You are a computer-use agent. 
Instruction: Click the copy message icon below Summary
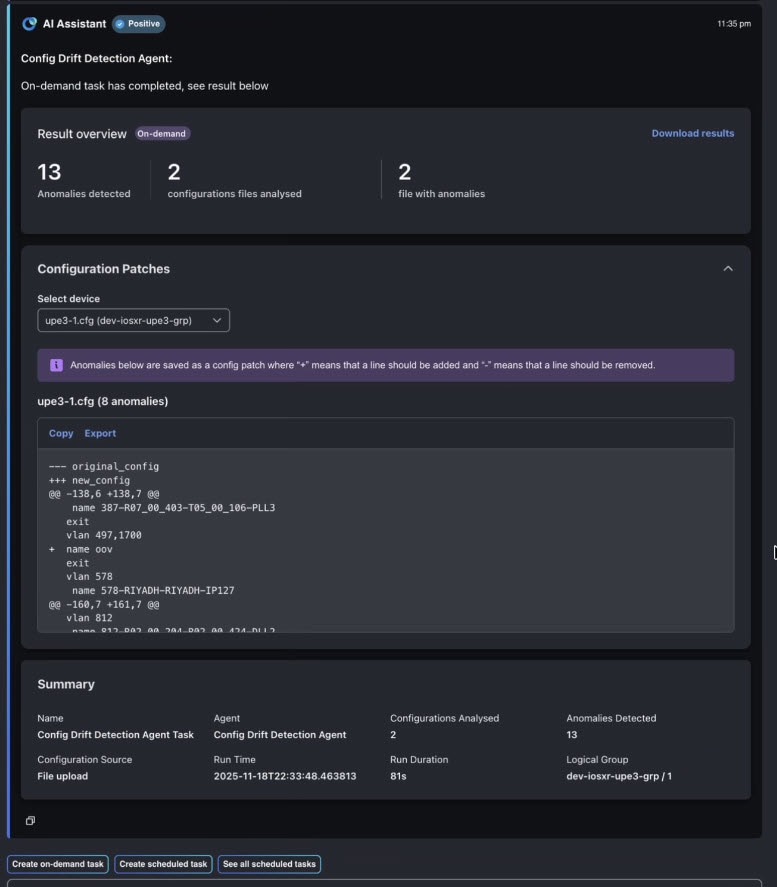31,820
